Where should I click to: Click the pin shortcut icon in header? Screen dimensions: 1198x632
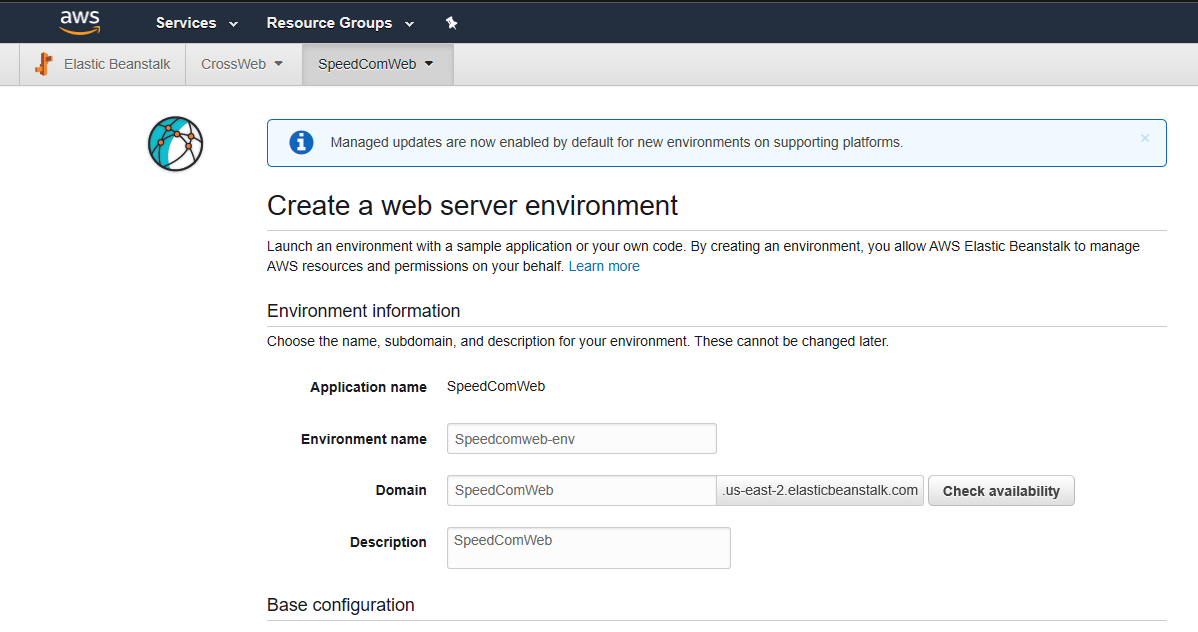pos(451,23)
